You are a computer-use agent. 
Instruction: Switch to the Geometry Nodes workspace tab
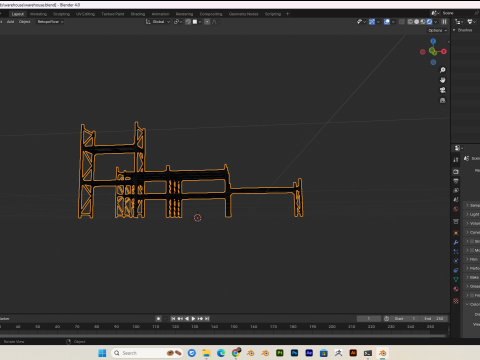(x=243, y=14)
